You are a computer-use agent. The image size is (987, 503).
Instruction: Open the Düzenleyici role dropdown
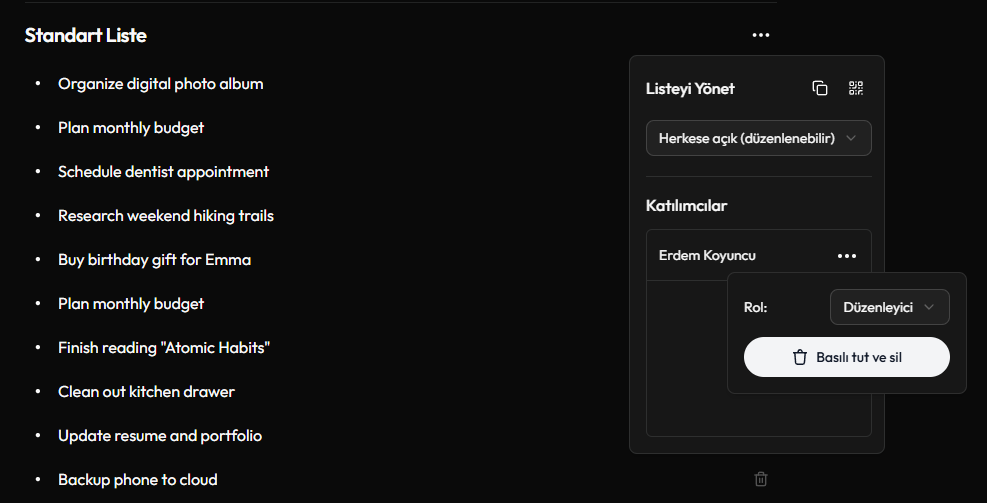coord(889,307)
